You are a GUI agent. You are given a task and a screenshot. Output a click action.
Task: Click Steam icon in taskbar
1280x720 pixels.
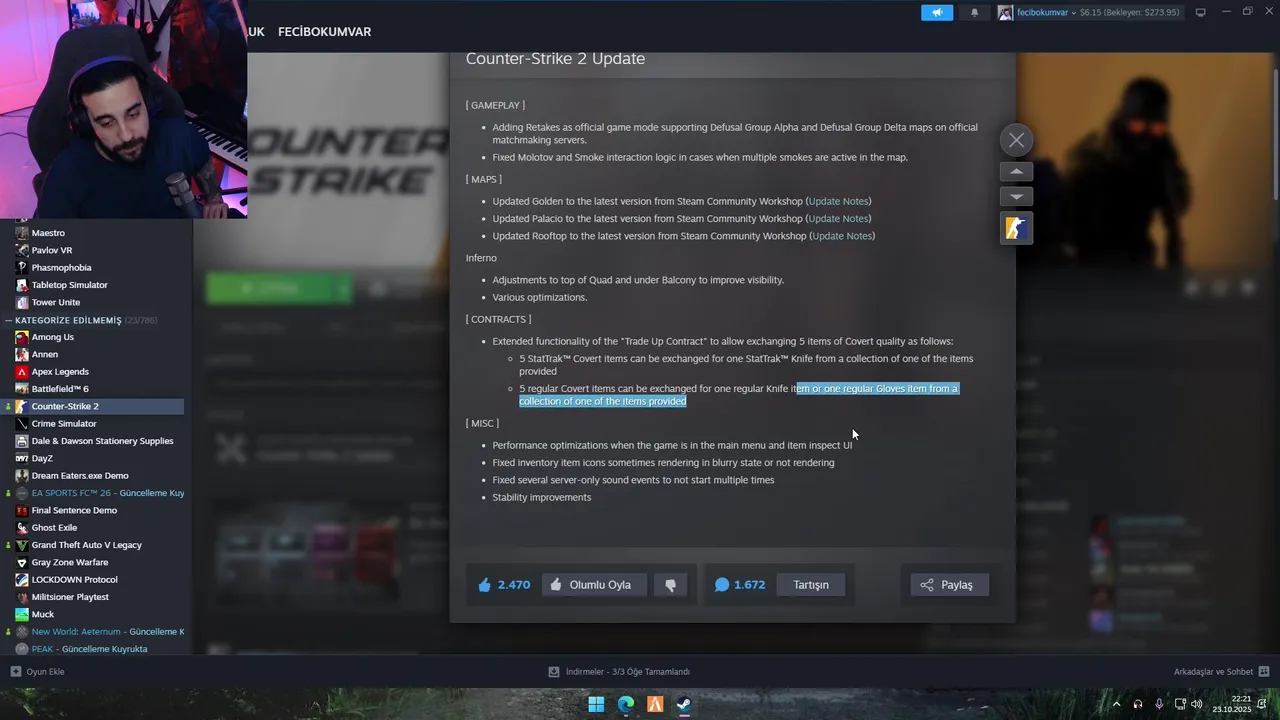[x=684, y=704]
